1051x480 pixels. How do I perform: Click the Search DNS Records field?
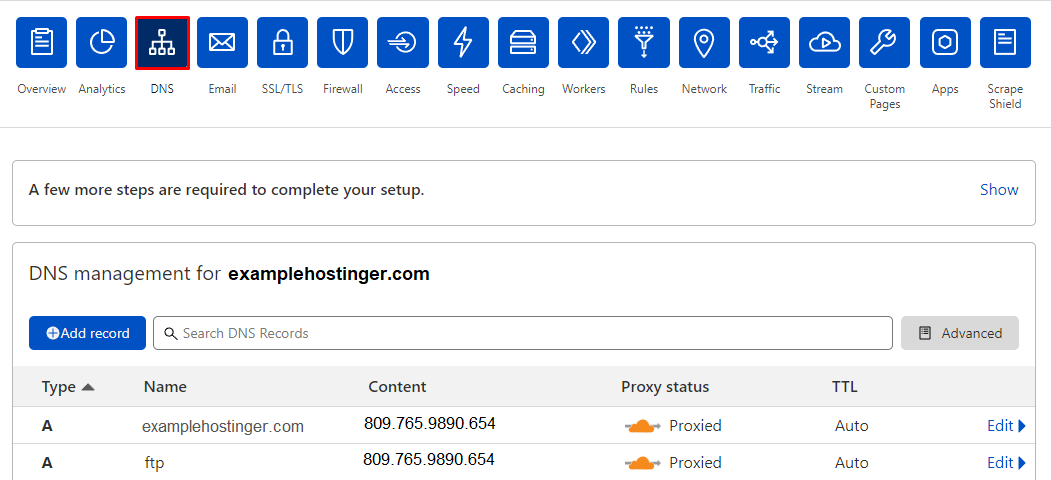(x=522, y=333)
